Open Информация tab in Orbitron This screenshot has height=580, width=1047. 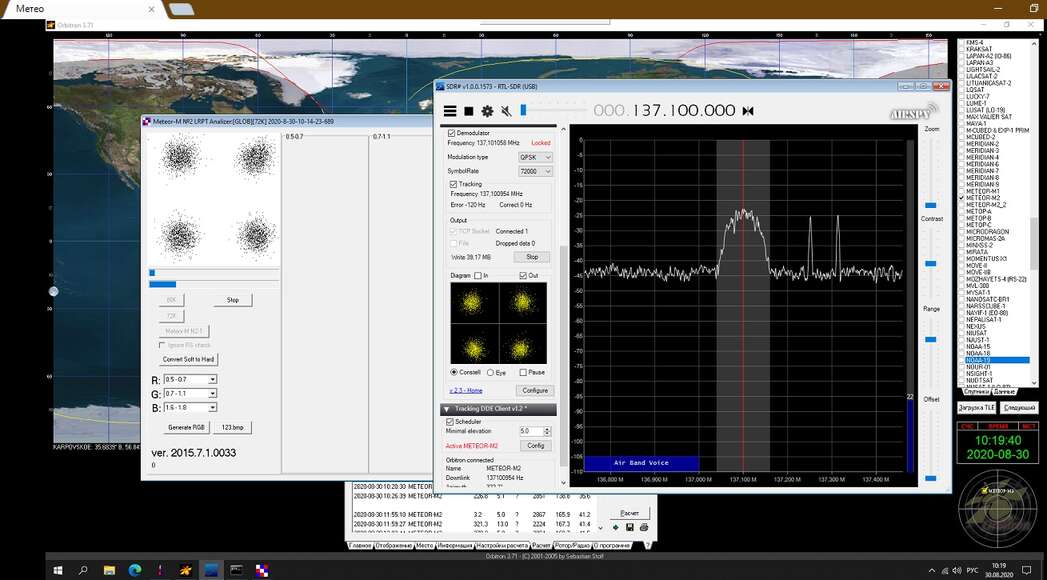[455, 545]
